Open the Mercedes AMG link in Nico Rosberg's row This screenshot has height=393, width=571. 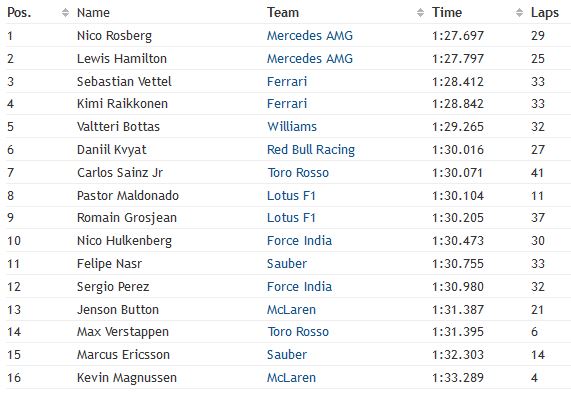pyautogui.click(x=310, y=36)
